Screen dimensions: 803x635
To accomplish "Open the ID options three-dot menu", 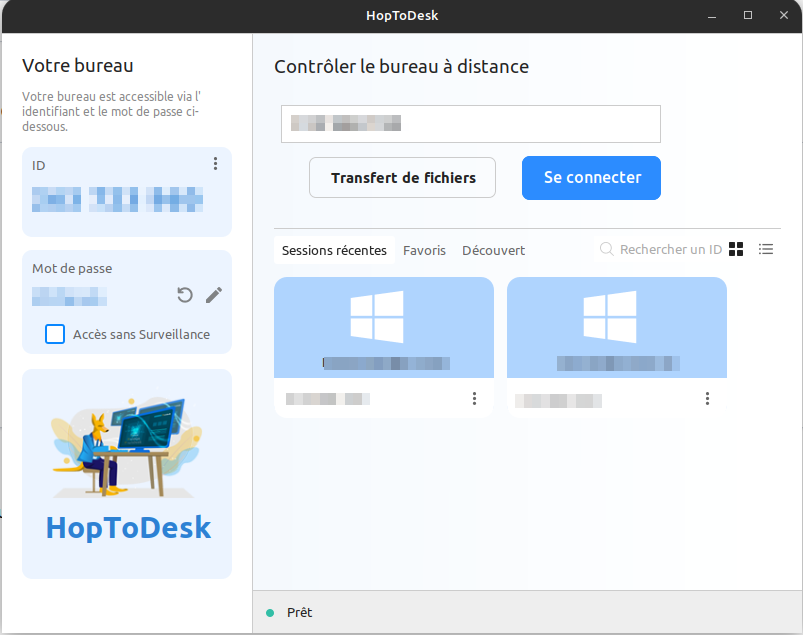I will 215,164.
